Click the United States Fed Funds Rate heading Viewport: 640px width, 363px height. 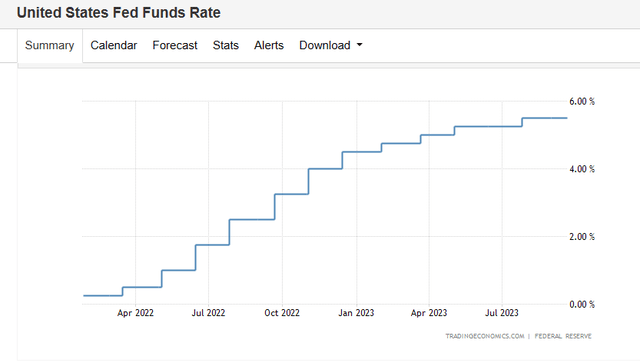coord(118,13)
